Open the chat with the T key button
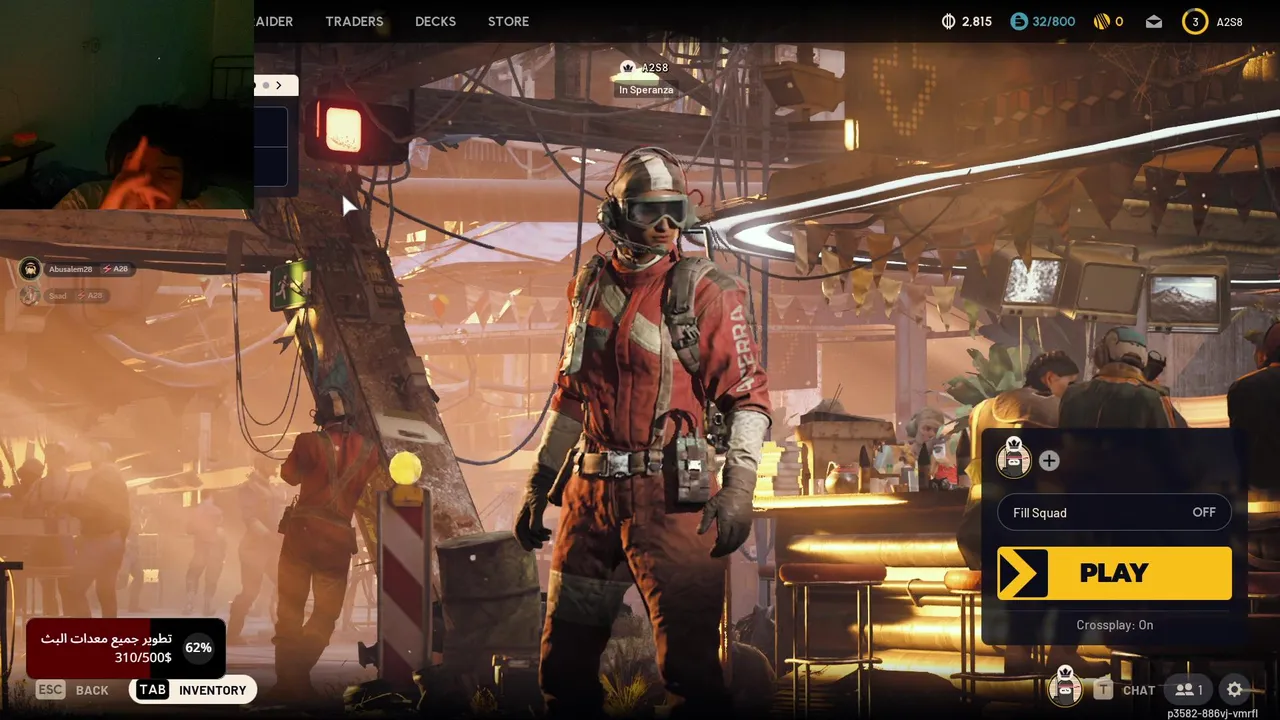Image resolution: width=1280 pixels, height=720 pixels. [1103, 689]
